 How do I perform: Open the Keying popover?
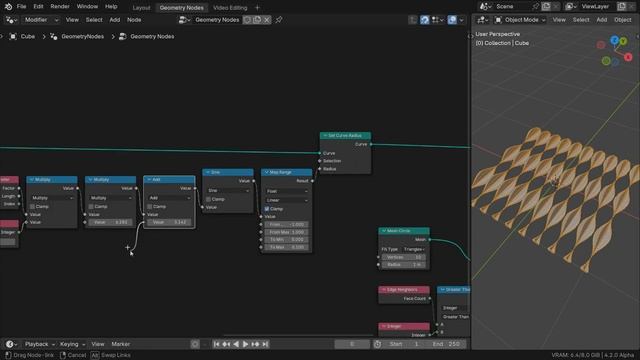pos(72,344)
